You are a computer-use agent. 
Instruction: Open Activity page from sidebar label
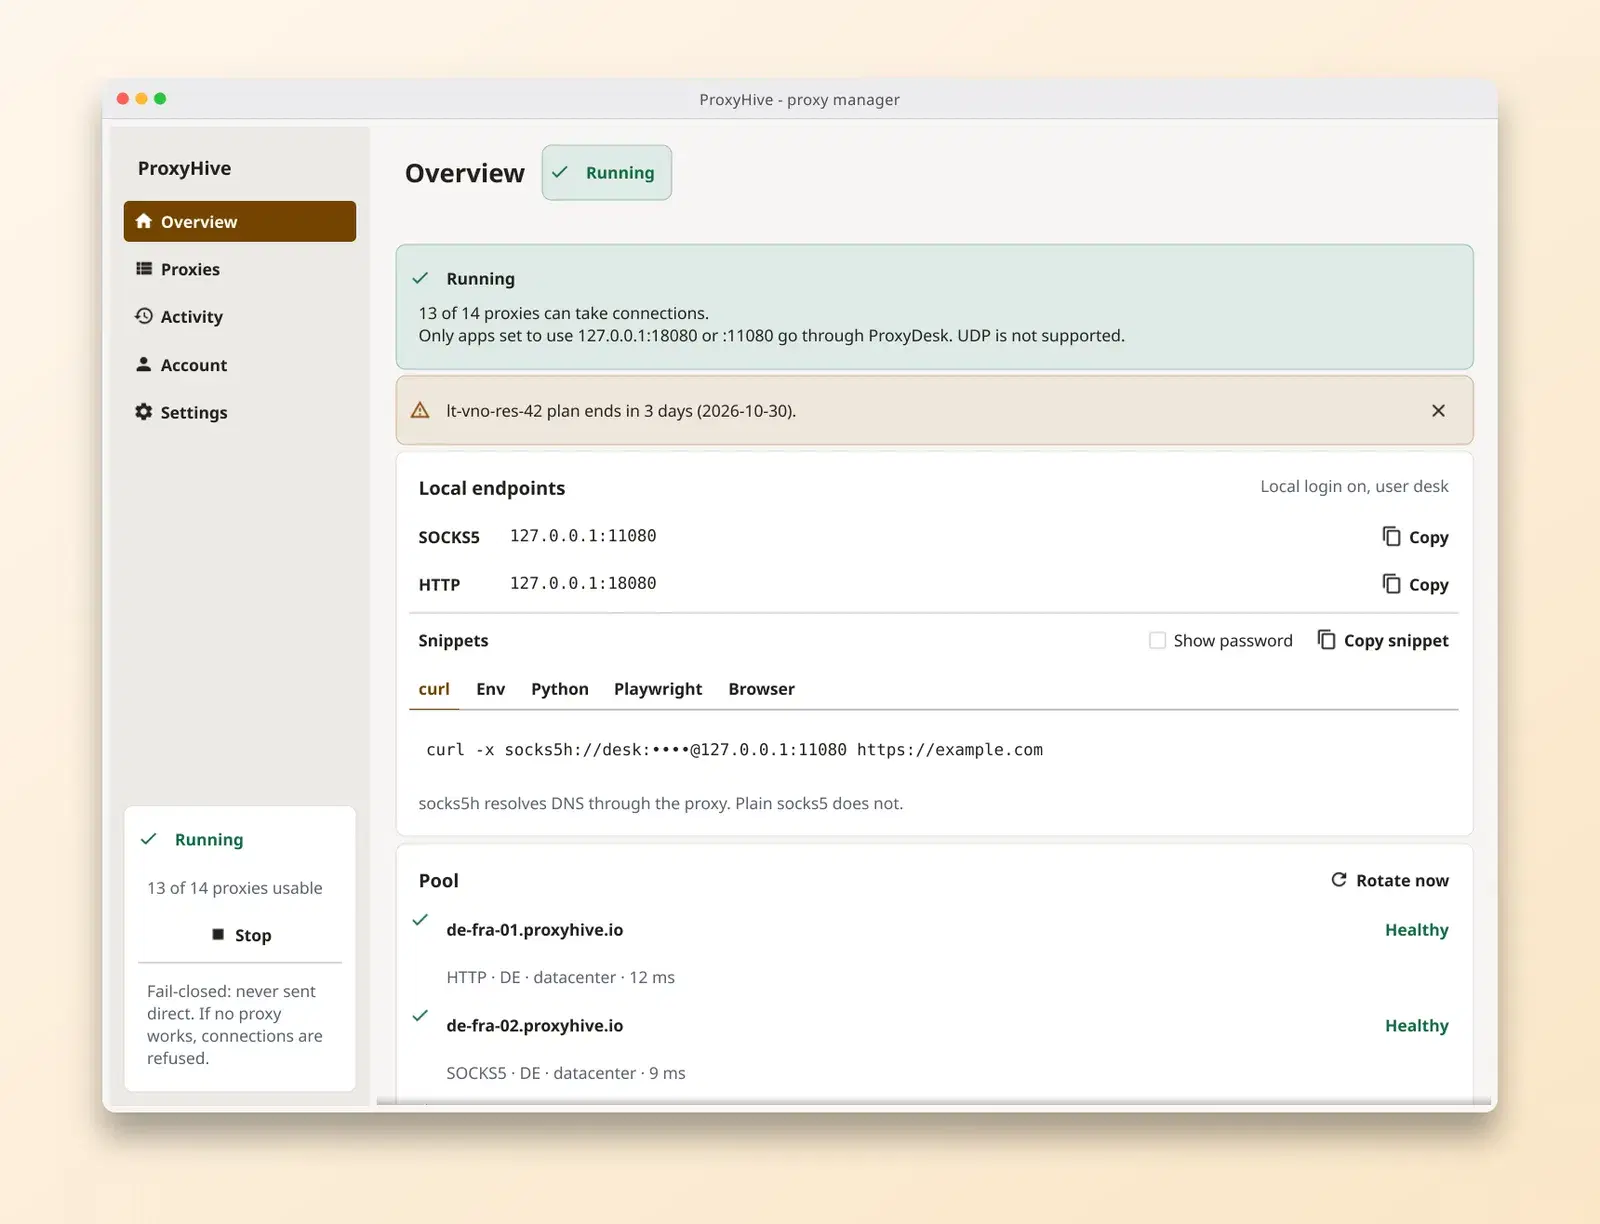pyautogui.click(x=192, y=317)
